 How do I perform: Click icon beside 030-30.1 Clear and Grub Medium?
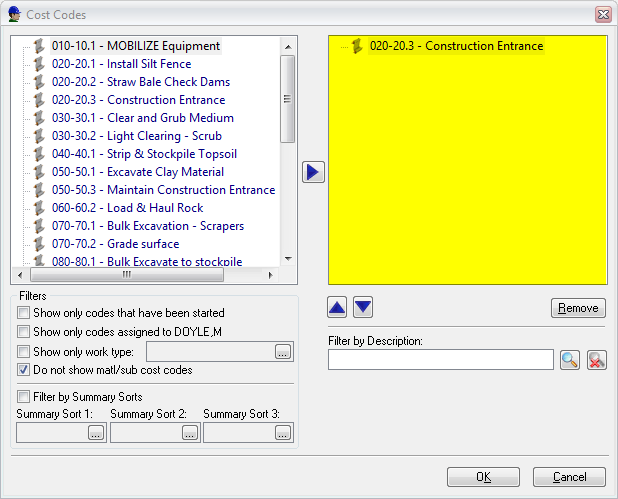[x=39, y=118]
